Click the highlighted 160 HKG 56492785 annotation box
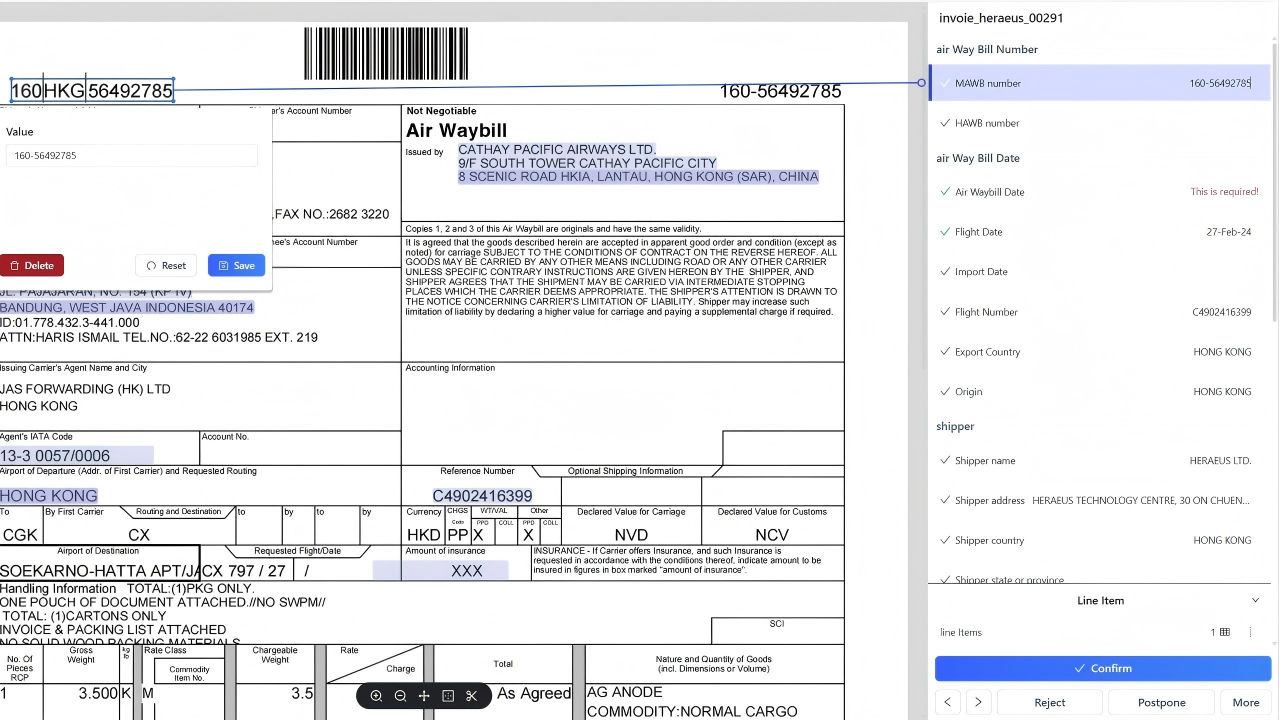 tap(92, 91)
